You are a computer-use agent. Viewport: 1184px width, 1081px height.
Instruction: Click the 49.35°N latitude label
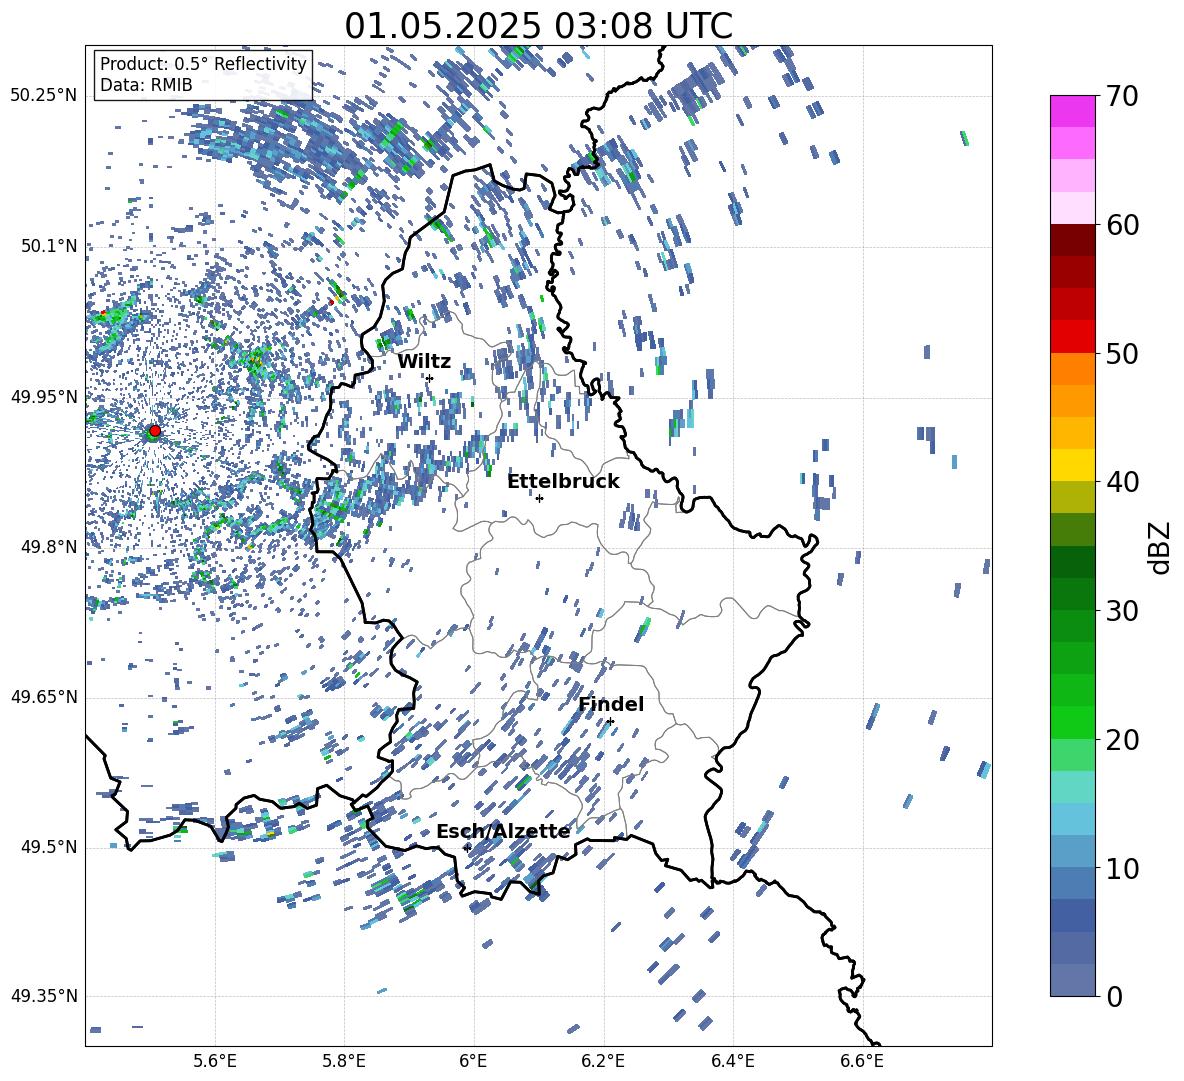click(x=43, y=996)
